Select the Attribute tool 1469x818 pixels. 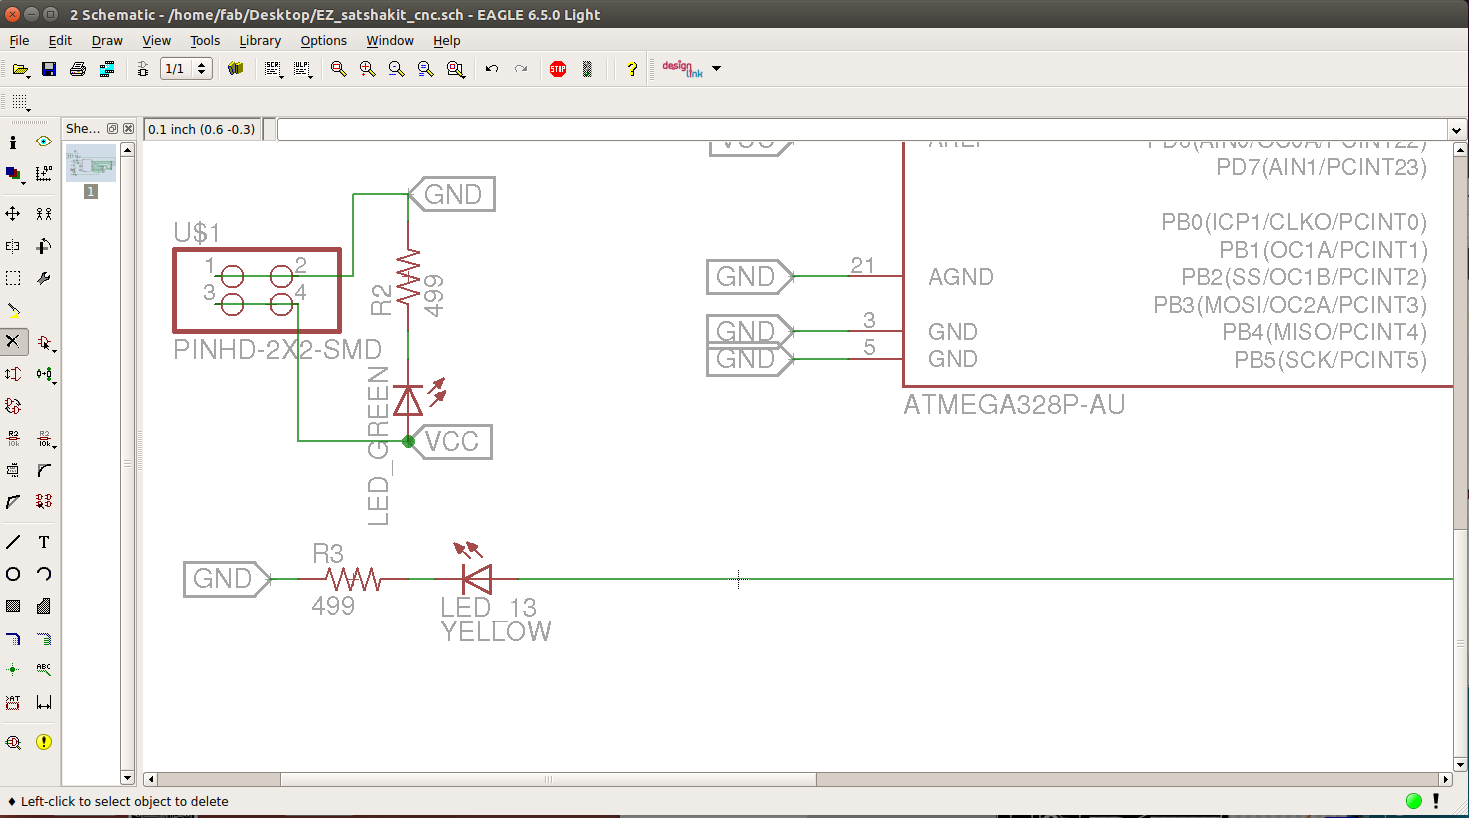coord(13,702)
